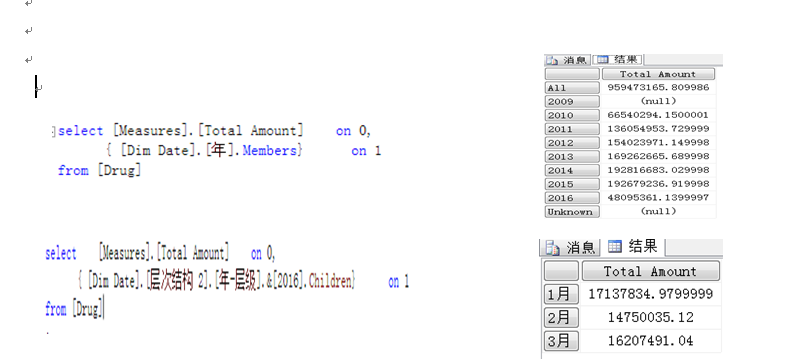The width and height of the screenshot is (791, 363).
Task: Select the 2016 row header
Action: [572, 198]
